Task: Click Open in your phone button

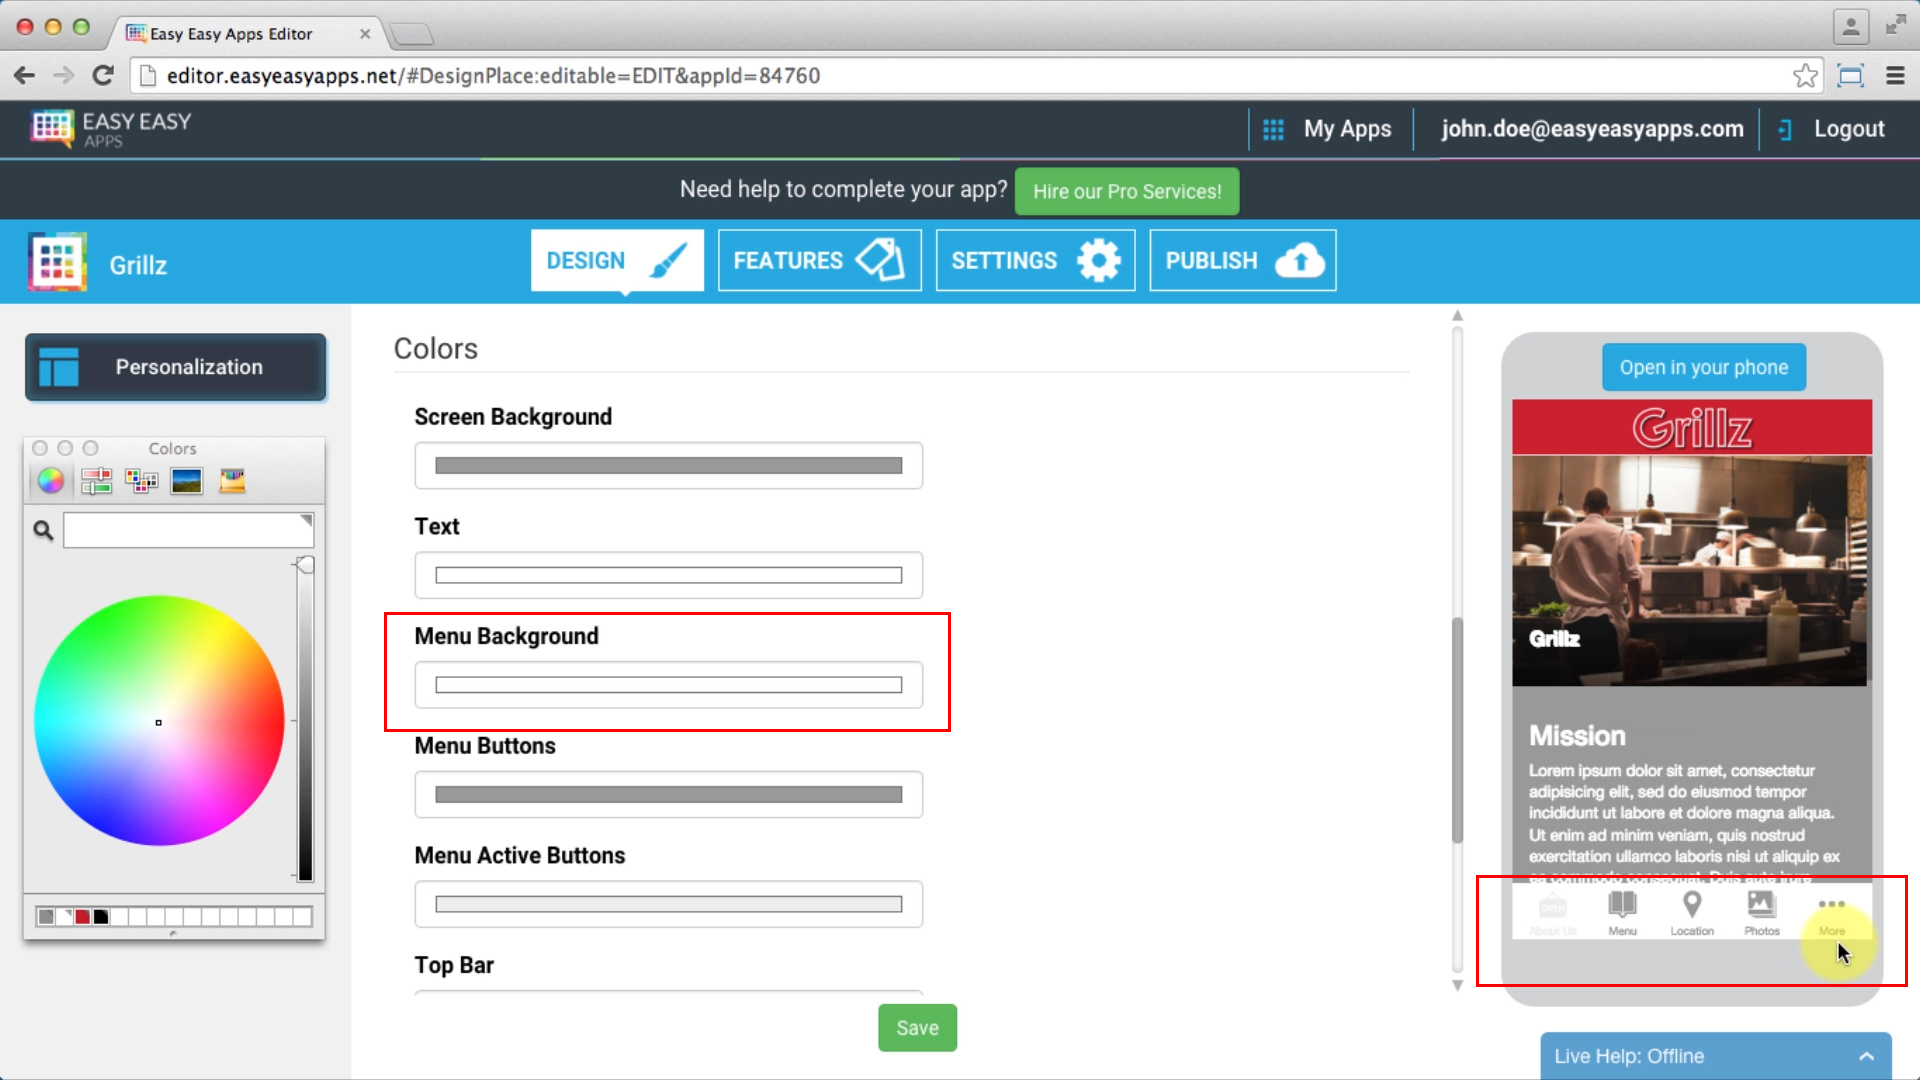Action: [1704, 367]
